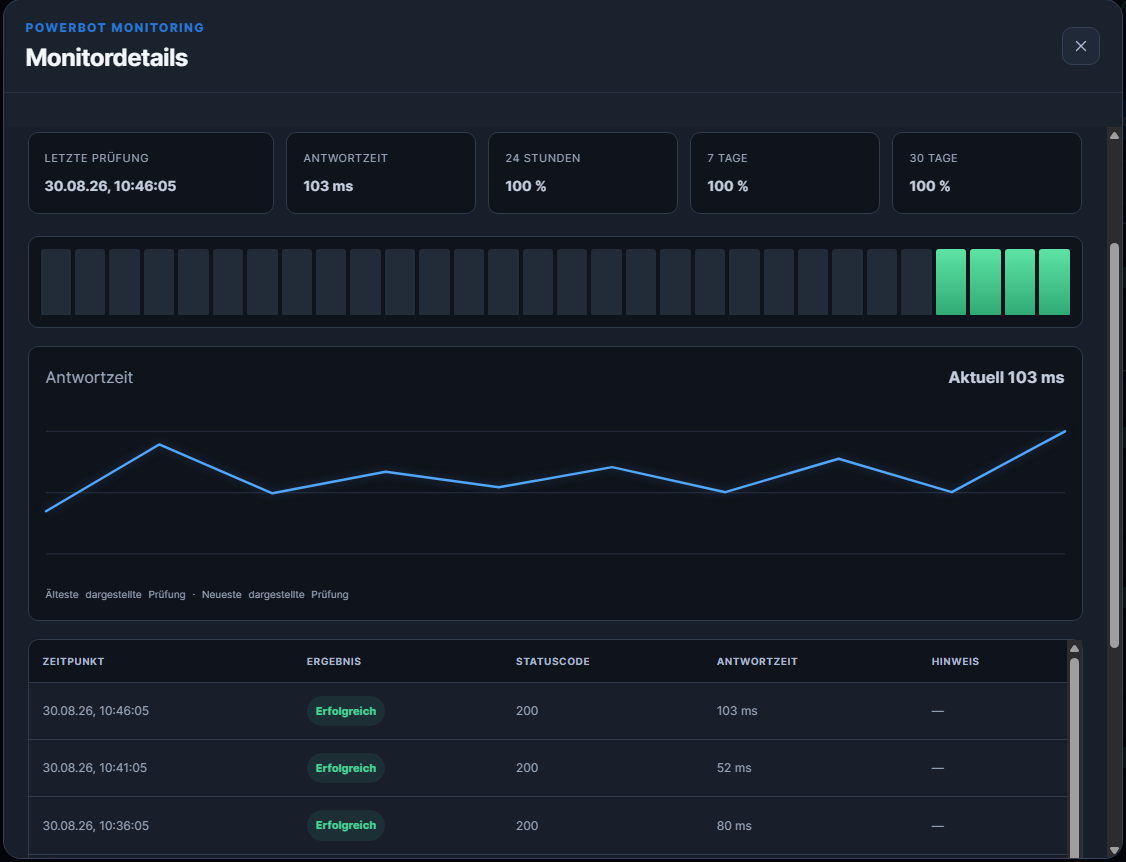This screenshot has width=1126, height=862.
Task: Click the chart line's final peak point
Action: 1064,431
